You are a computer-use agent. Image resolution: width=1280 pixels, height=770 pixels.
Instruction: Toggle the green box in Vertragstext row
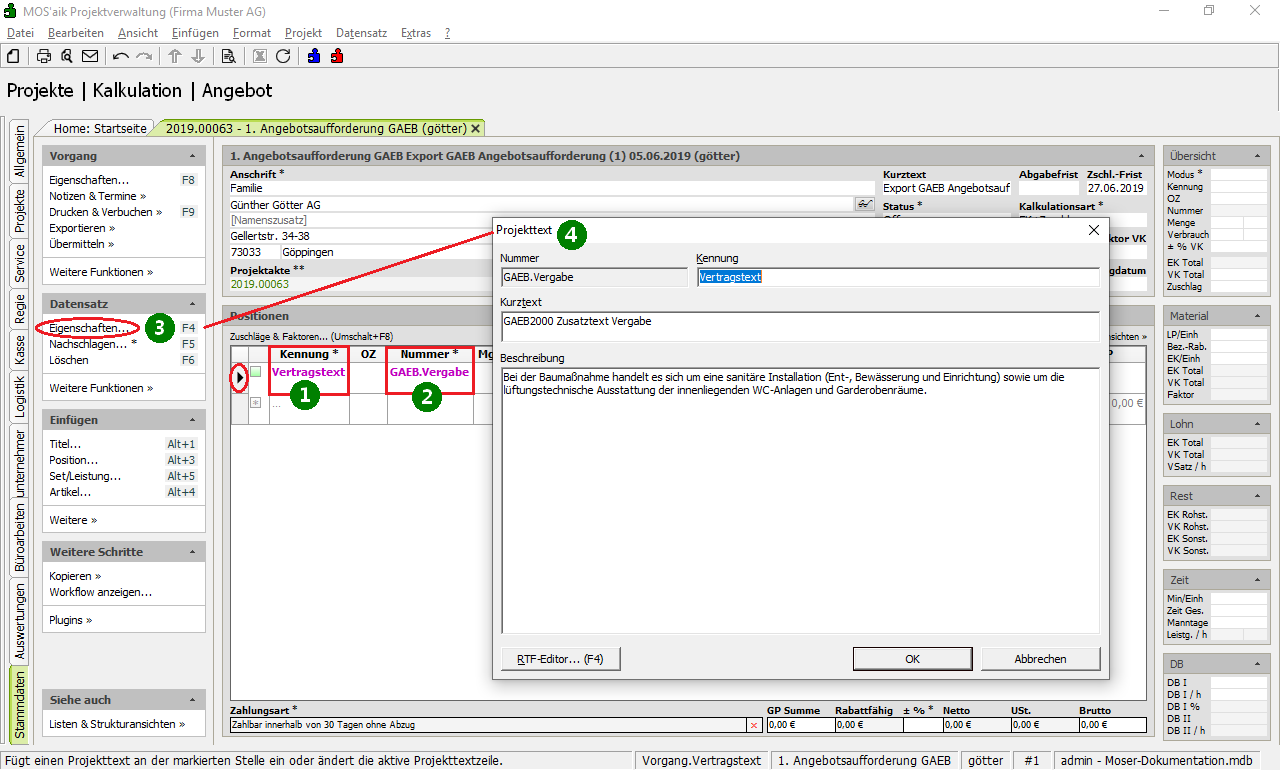click(x=256, y=372)
